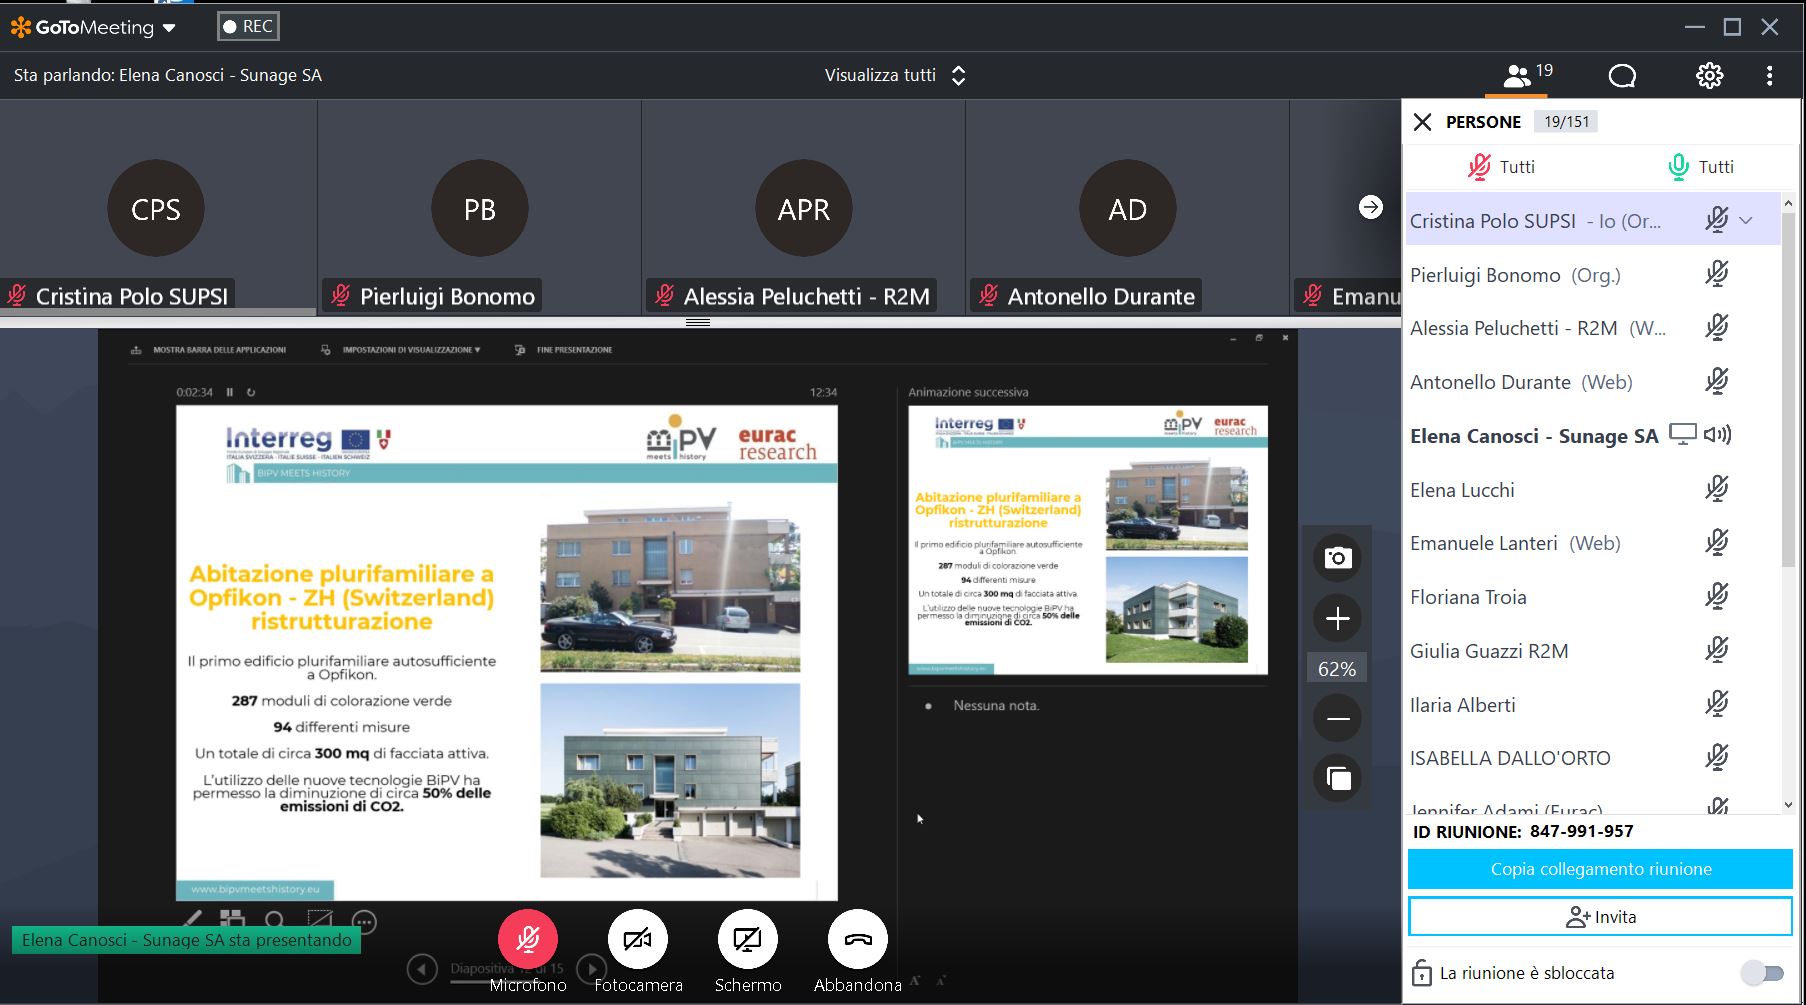Viewport: 1806px width, 1005px height.
Task: Open the chat bubble icon
Action: click(1622, 76)
